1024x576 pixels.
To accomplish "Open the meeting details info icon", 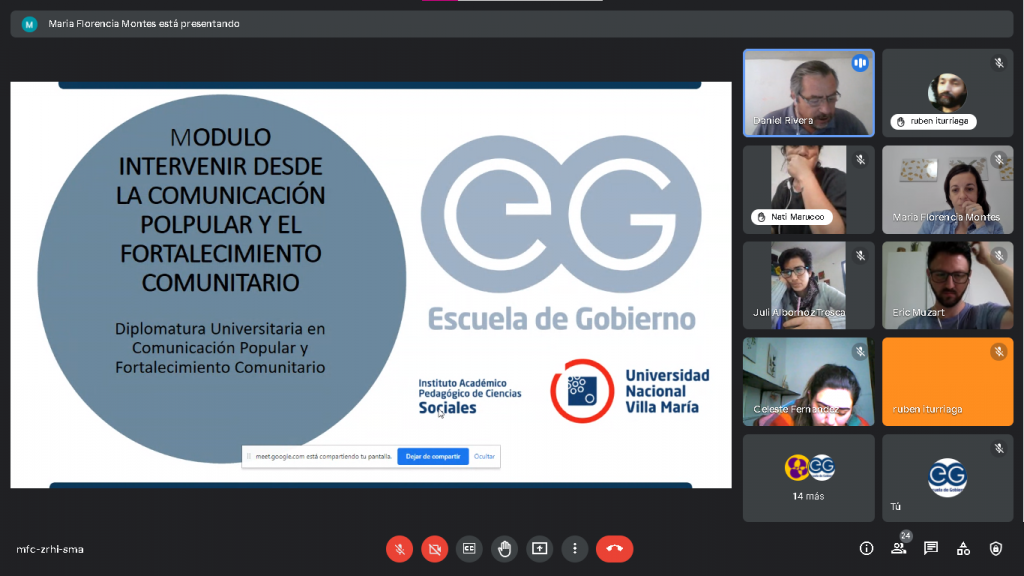I will point(866,548).
